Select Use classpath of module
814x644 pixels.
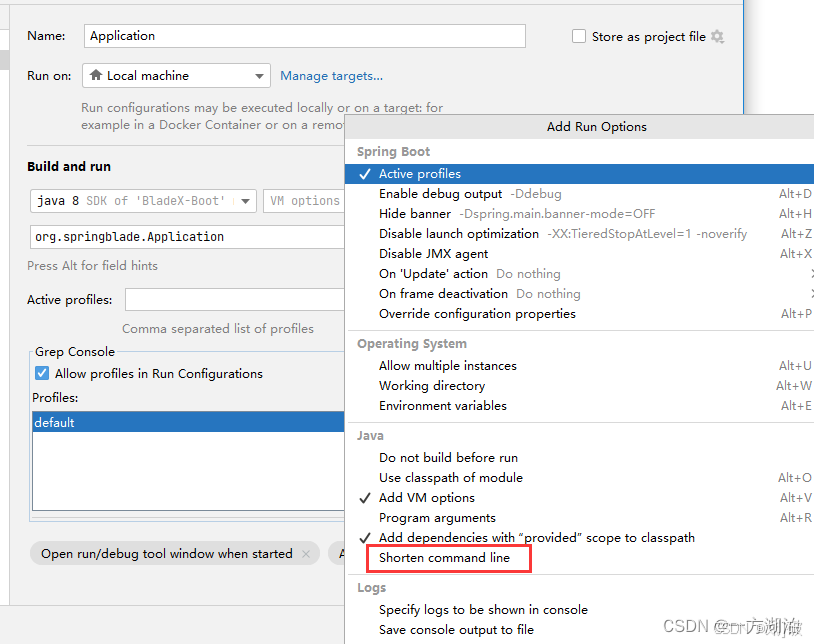coord(579,477)
